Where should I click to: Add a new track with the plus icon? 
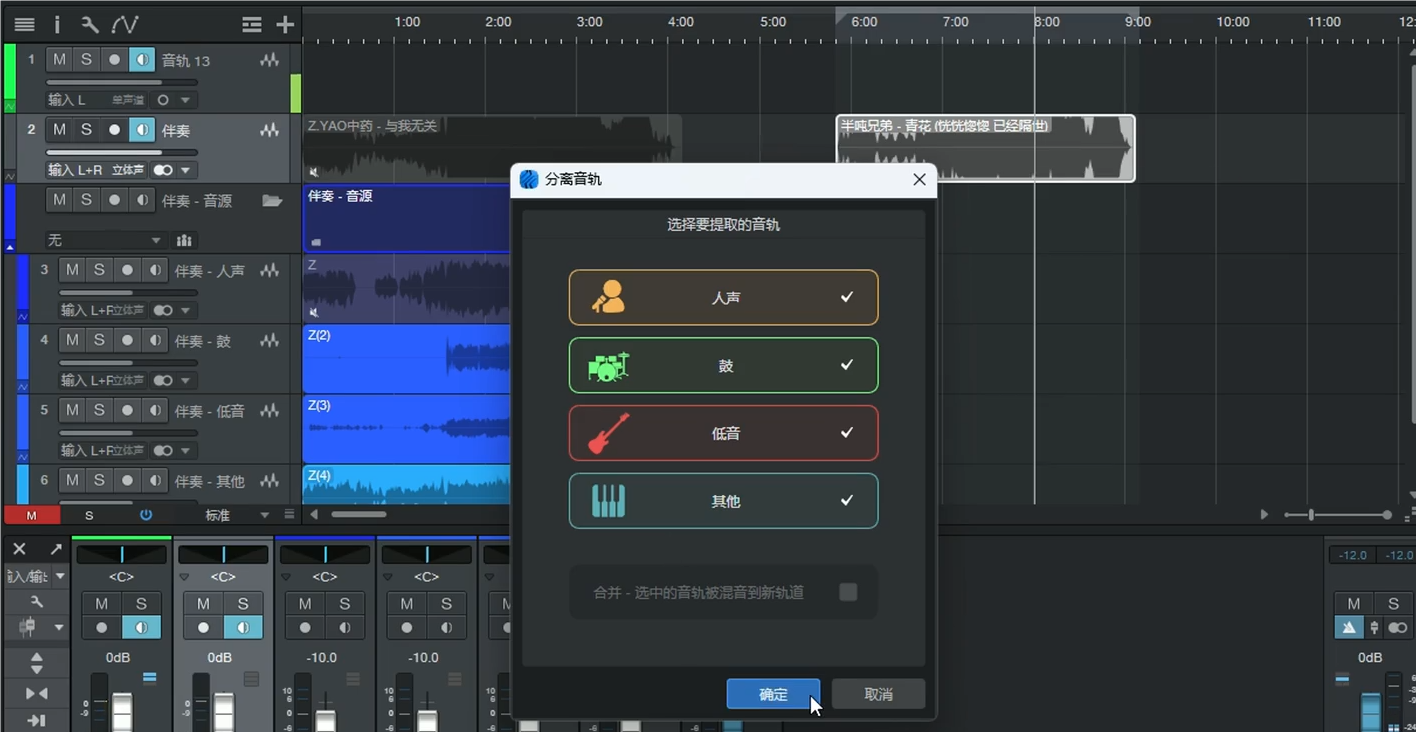286,24
